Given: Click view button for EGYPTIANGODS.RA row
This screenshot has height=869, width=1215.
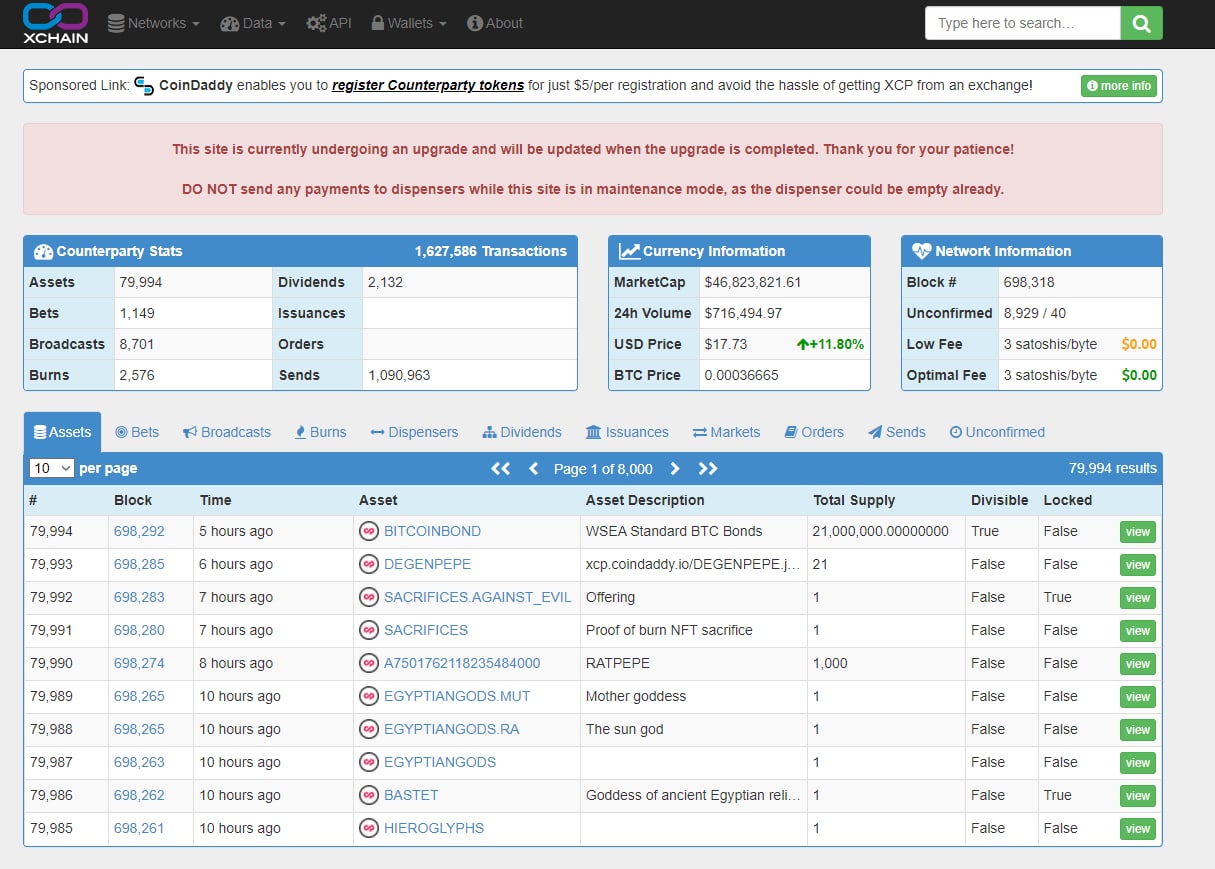Looking at the screenshot, I should pos(1138,730).
